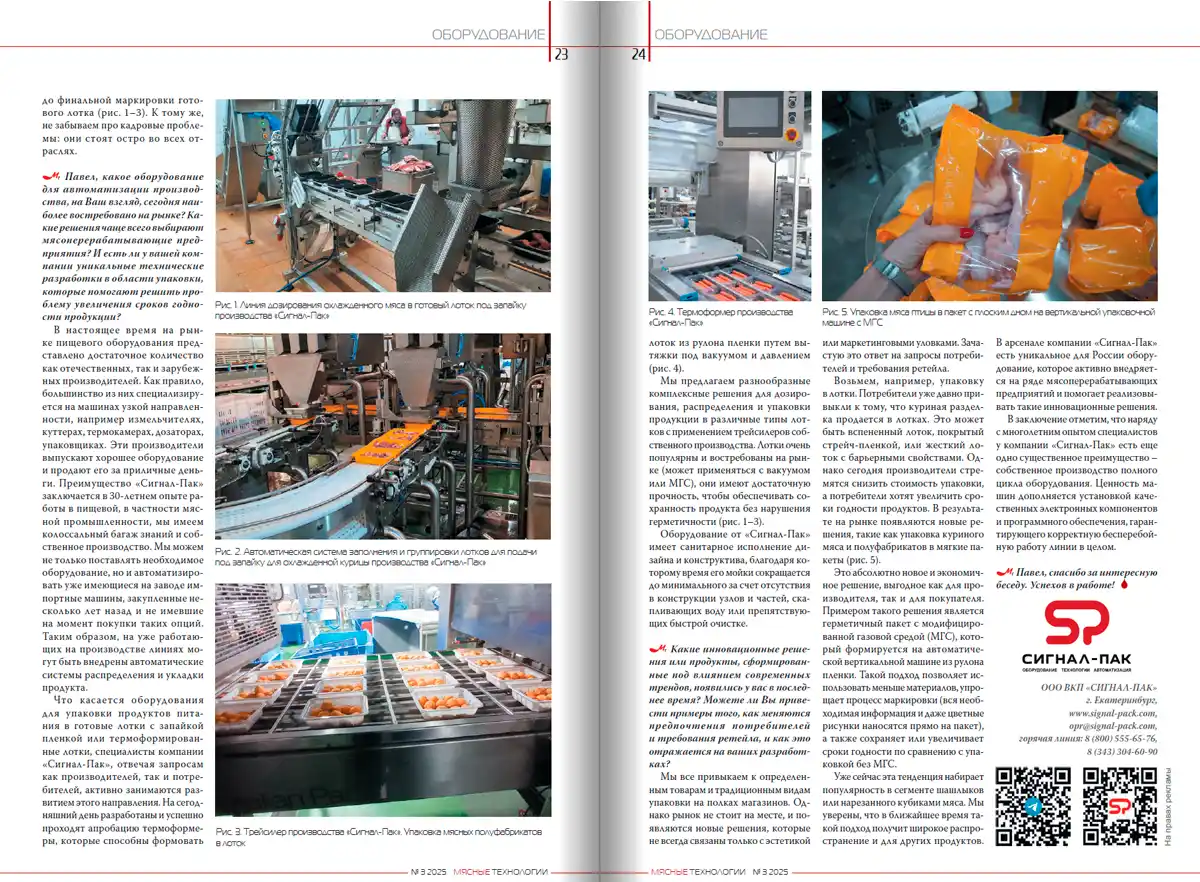Click the 'ОБОРУДОВАНИЕ' header on page 23

click(488, 34)
